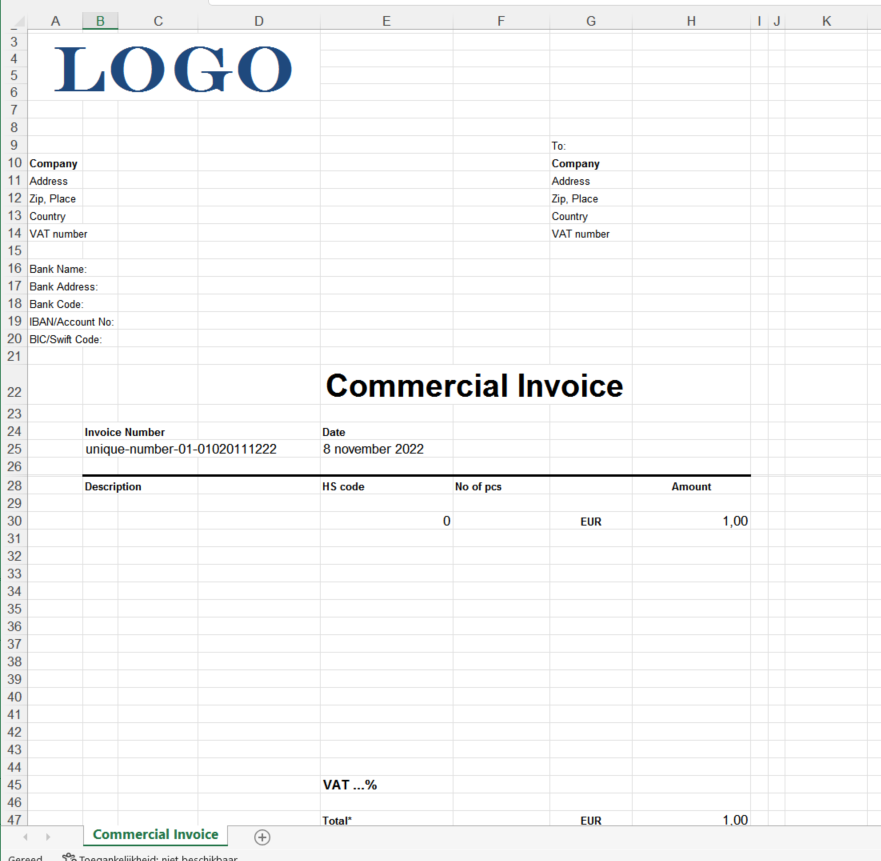Select row 30 header
This screenshot has height=861, width=881.
click(x=14, y=521)
